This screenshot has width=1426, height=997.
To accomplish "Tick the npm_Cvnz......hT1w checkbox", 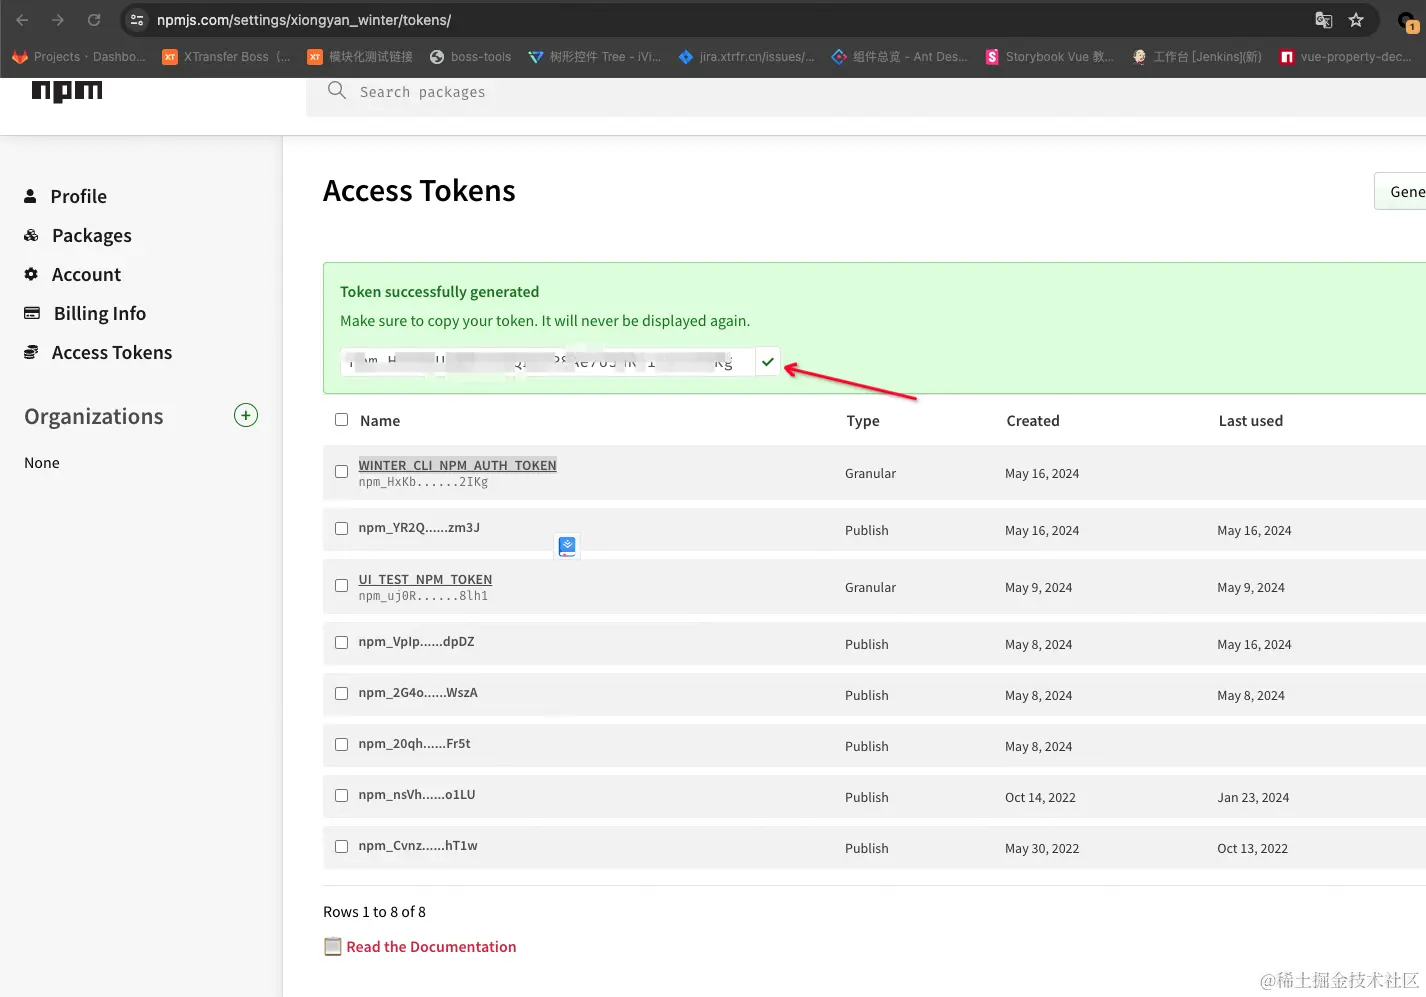I will click(x=341, y=846).
